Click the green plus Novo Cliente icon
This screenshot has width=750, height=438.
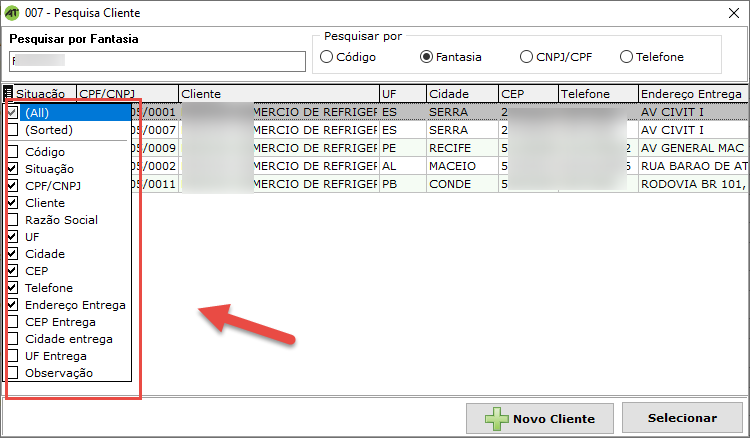click(497, 419)
